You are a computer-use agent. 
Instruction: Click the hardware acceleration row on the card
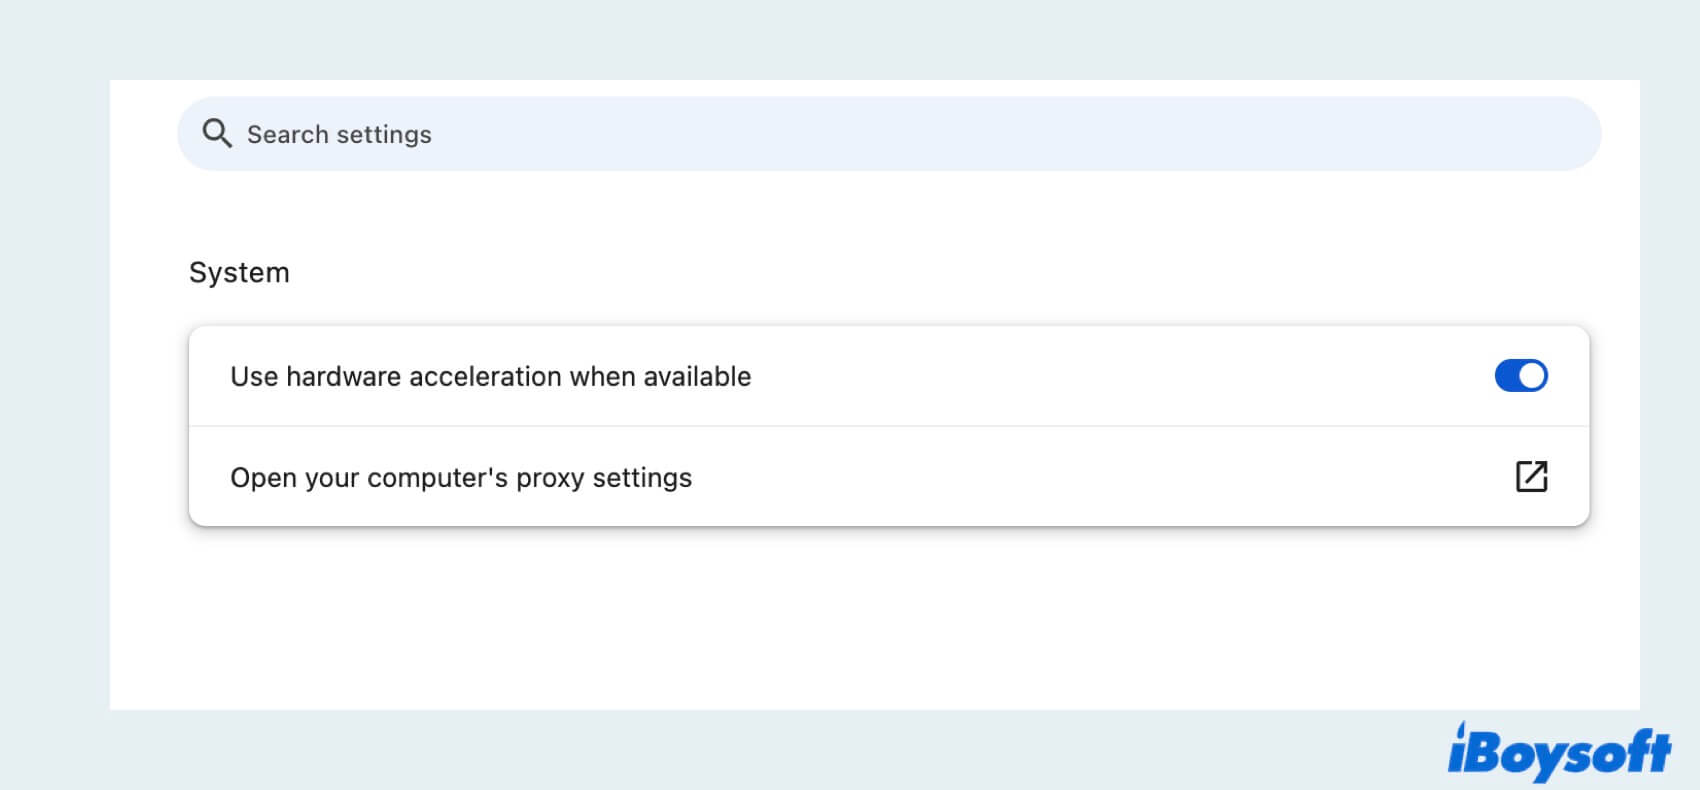800,376
